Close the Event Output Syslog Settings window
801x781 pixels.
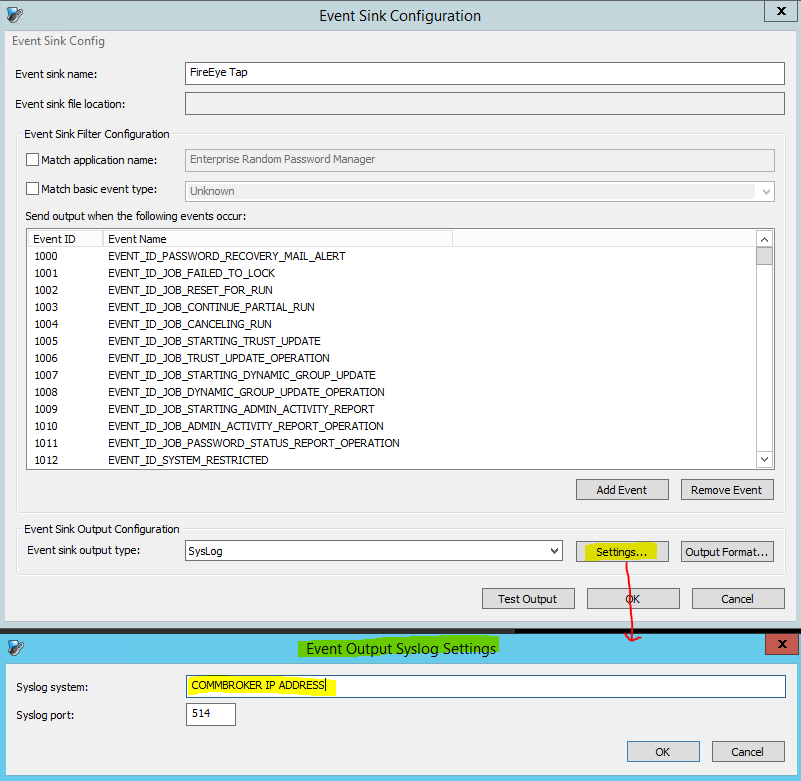pyautogui.click(x=782, y=644)
